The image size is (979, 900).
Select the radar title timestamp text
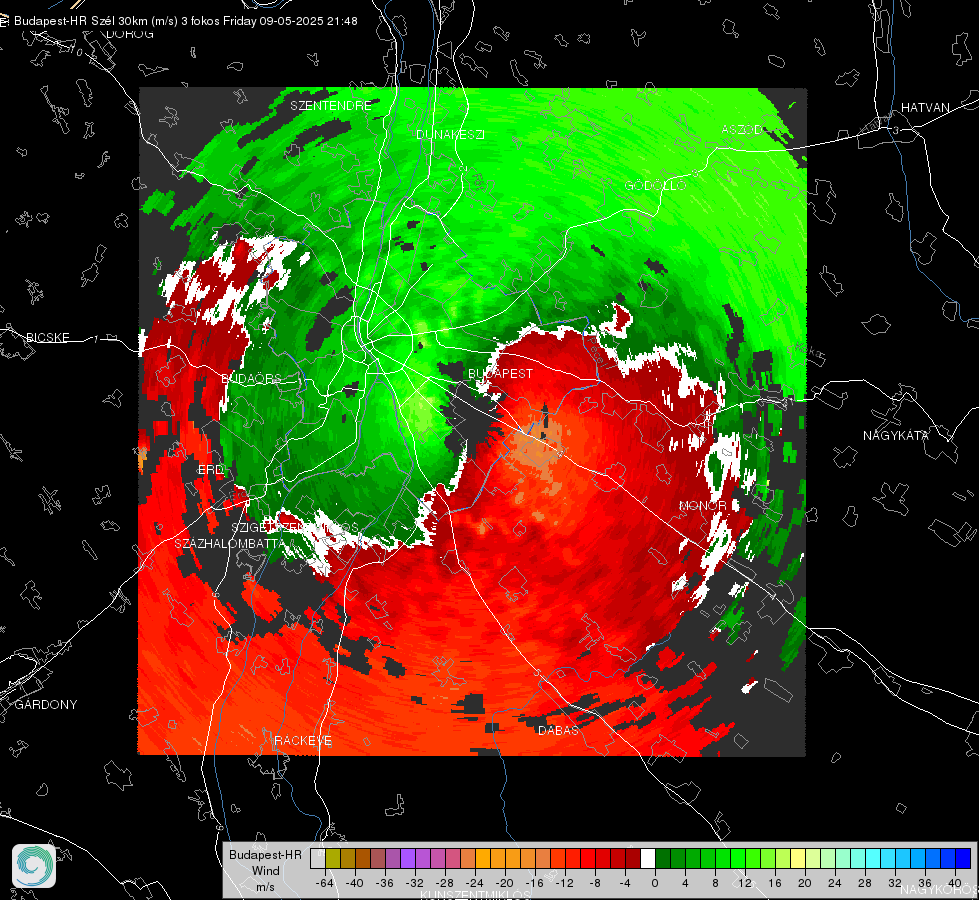pos(290,21)
